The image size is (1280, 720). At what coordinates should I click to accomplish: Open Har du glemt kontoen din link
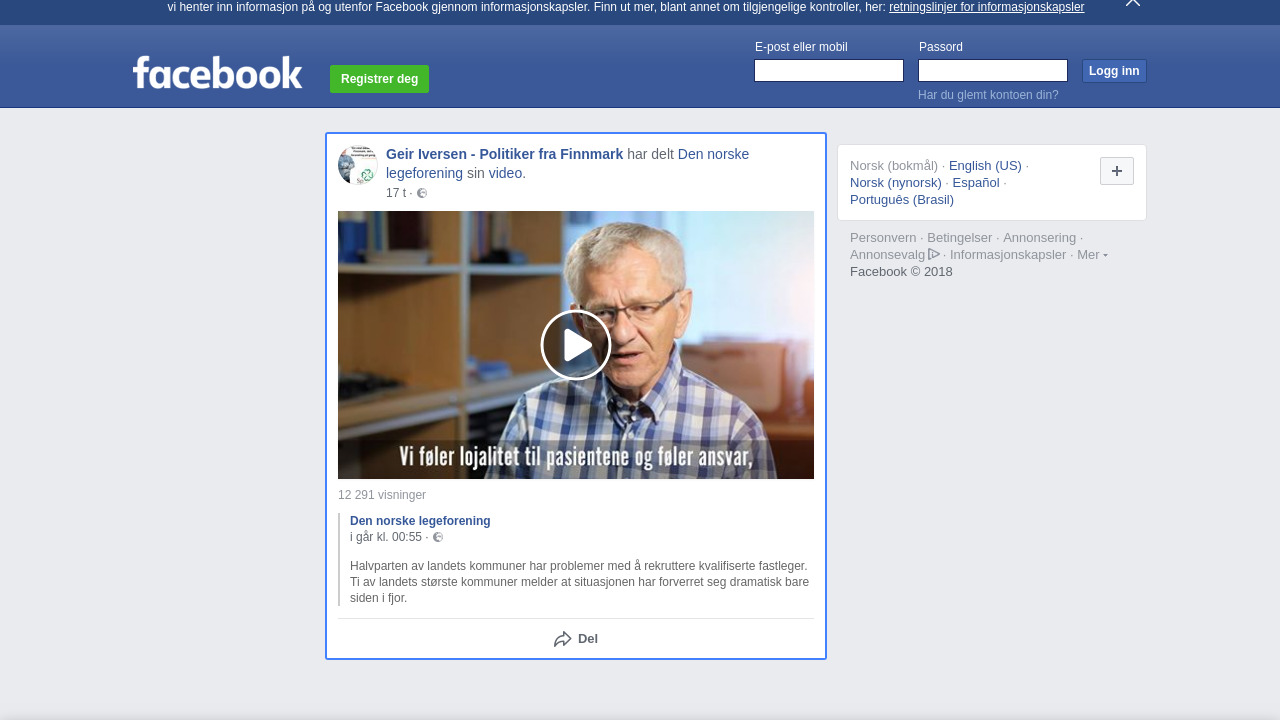click(x=988, y=95)
